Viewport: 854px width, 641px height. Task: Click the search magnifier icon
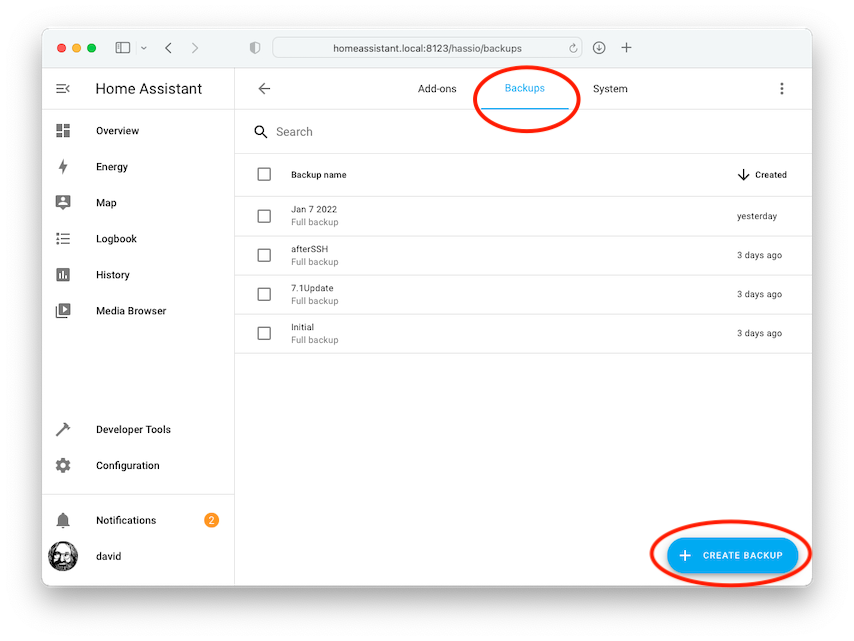tap(261, 132)
